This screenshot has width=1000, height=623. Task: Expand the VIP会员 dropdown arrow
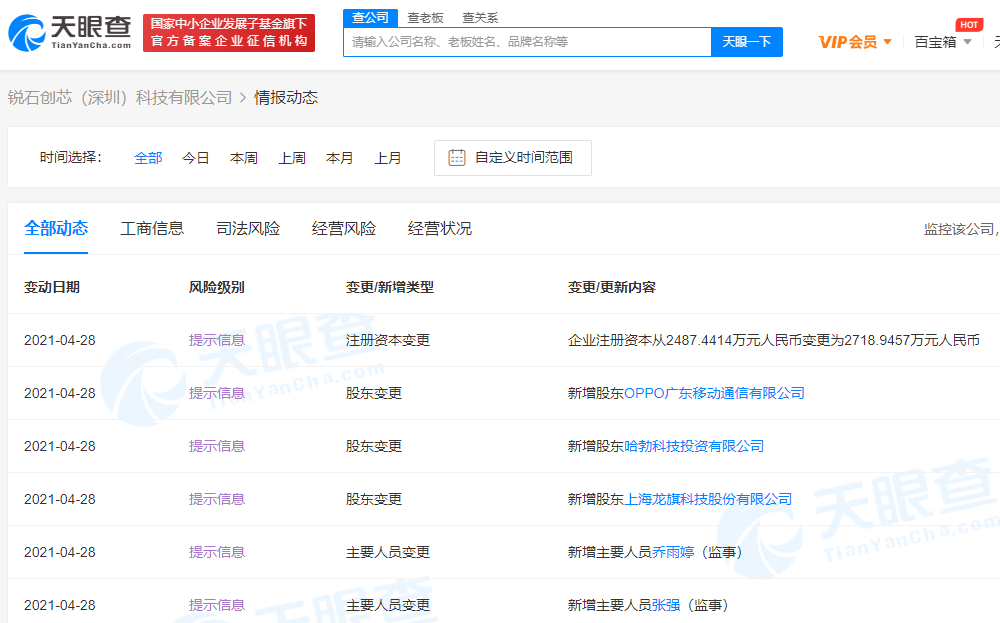tap(887, 42)
